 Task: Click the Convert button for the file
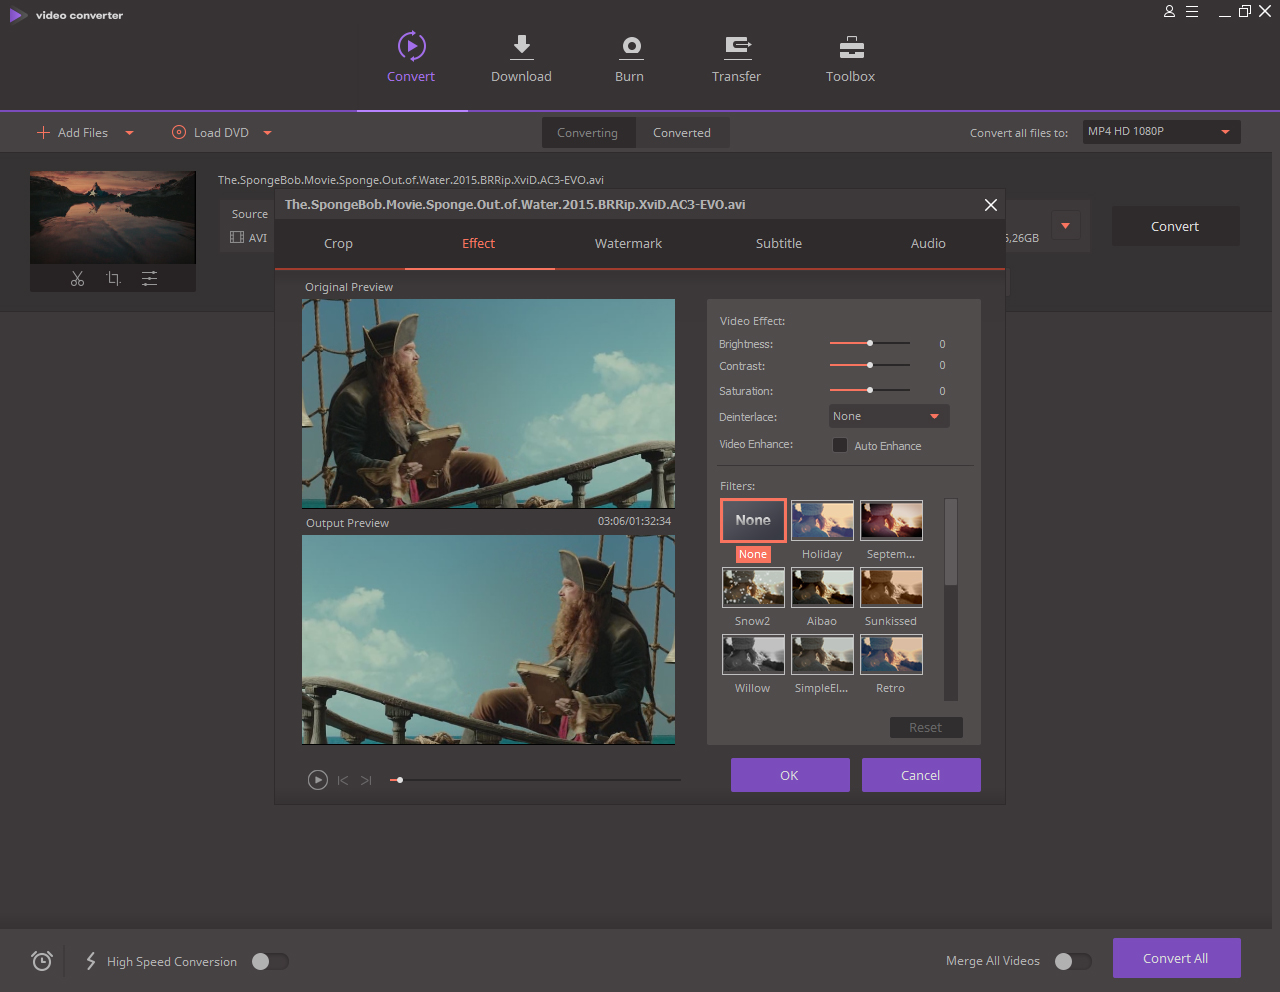pos(1175,226)
